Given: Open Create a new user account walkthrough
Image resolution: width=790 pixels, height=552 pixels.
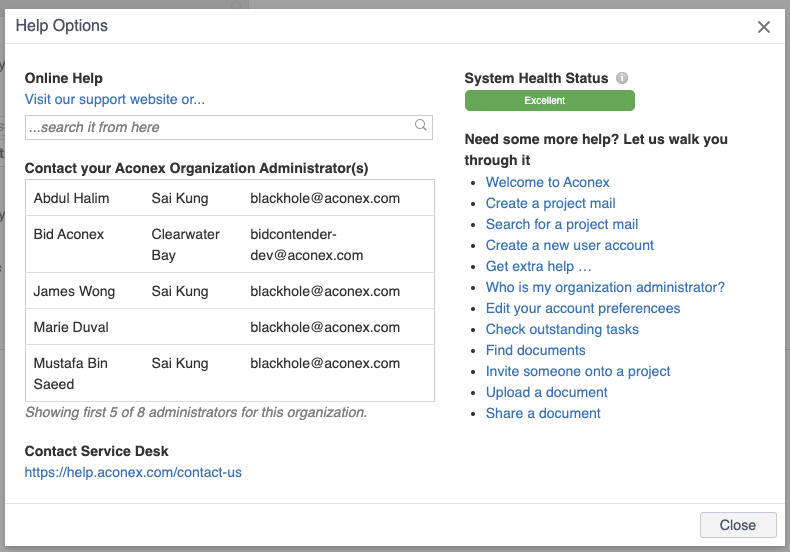Looking at the screenshot, I should coord(569,245).
